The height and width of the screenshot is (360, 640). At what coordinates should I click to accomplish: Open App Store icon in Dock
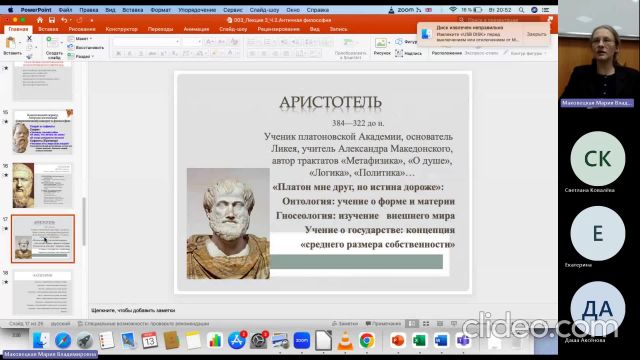pos(237,340)
